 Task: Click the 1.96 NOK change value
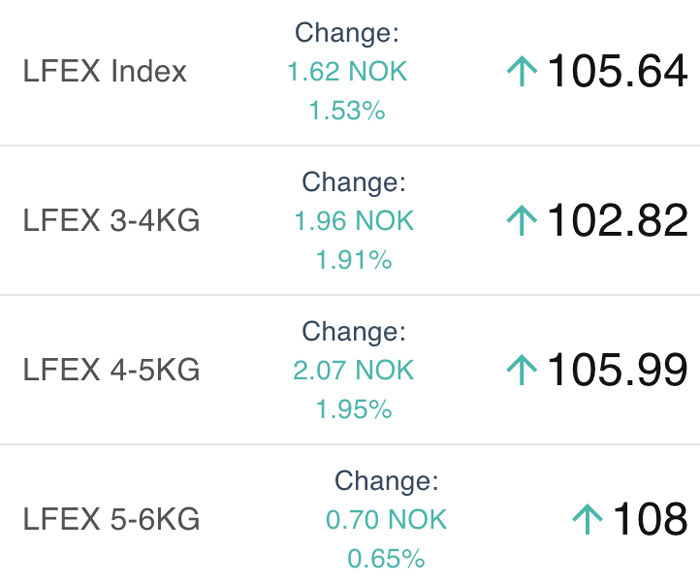pos(354,221)
